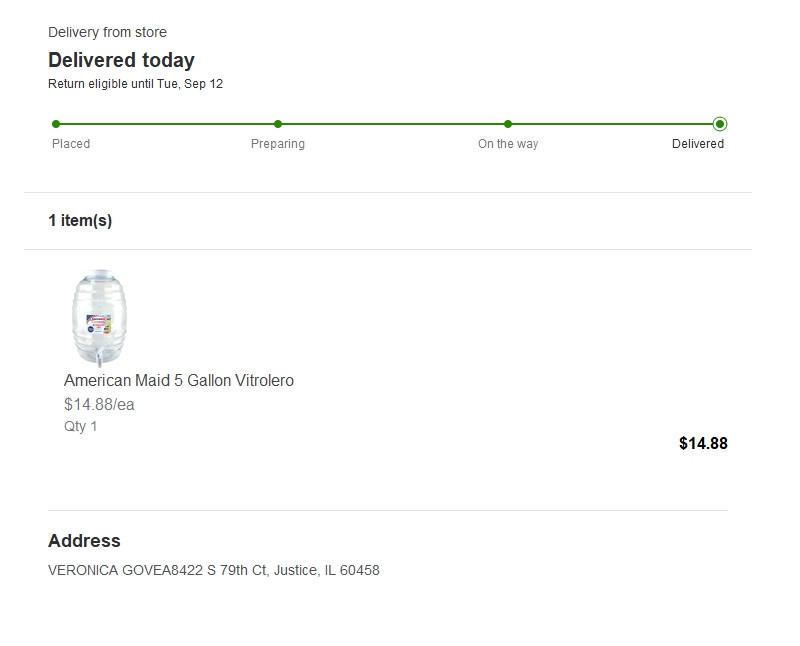Click the Qty 1 text

80,426
